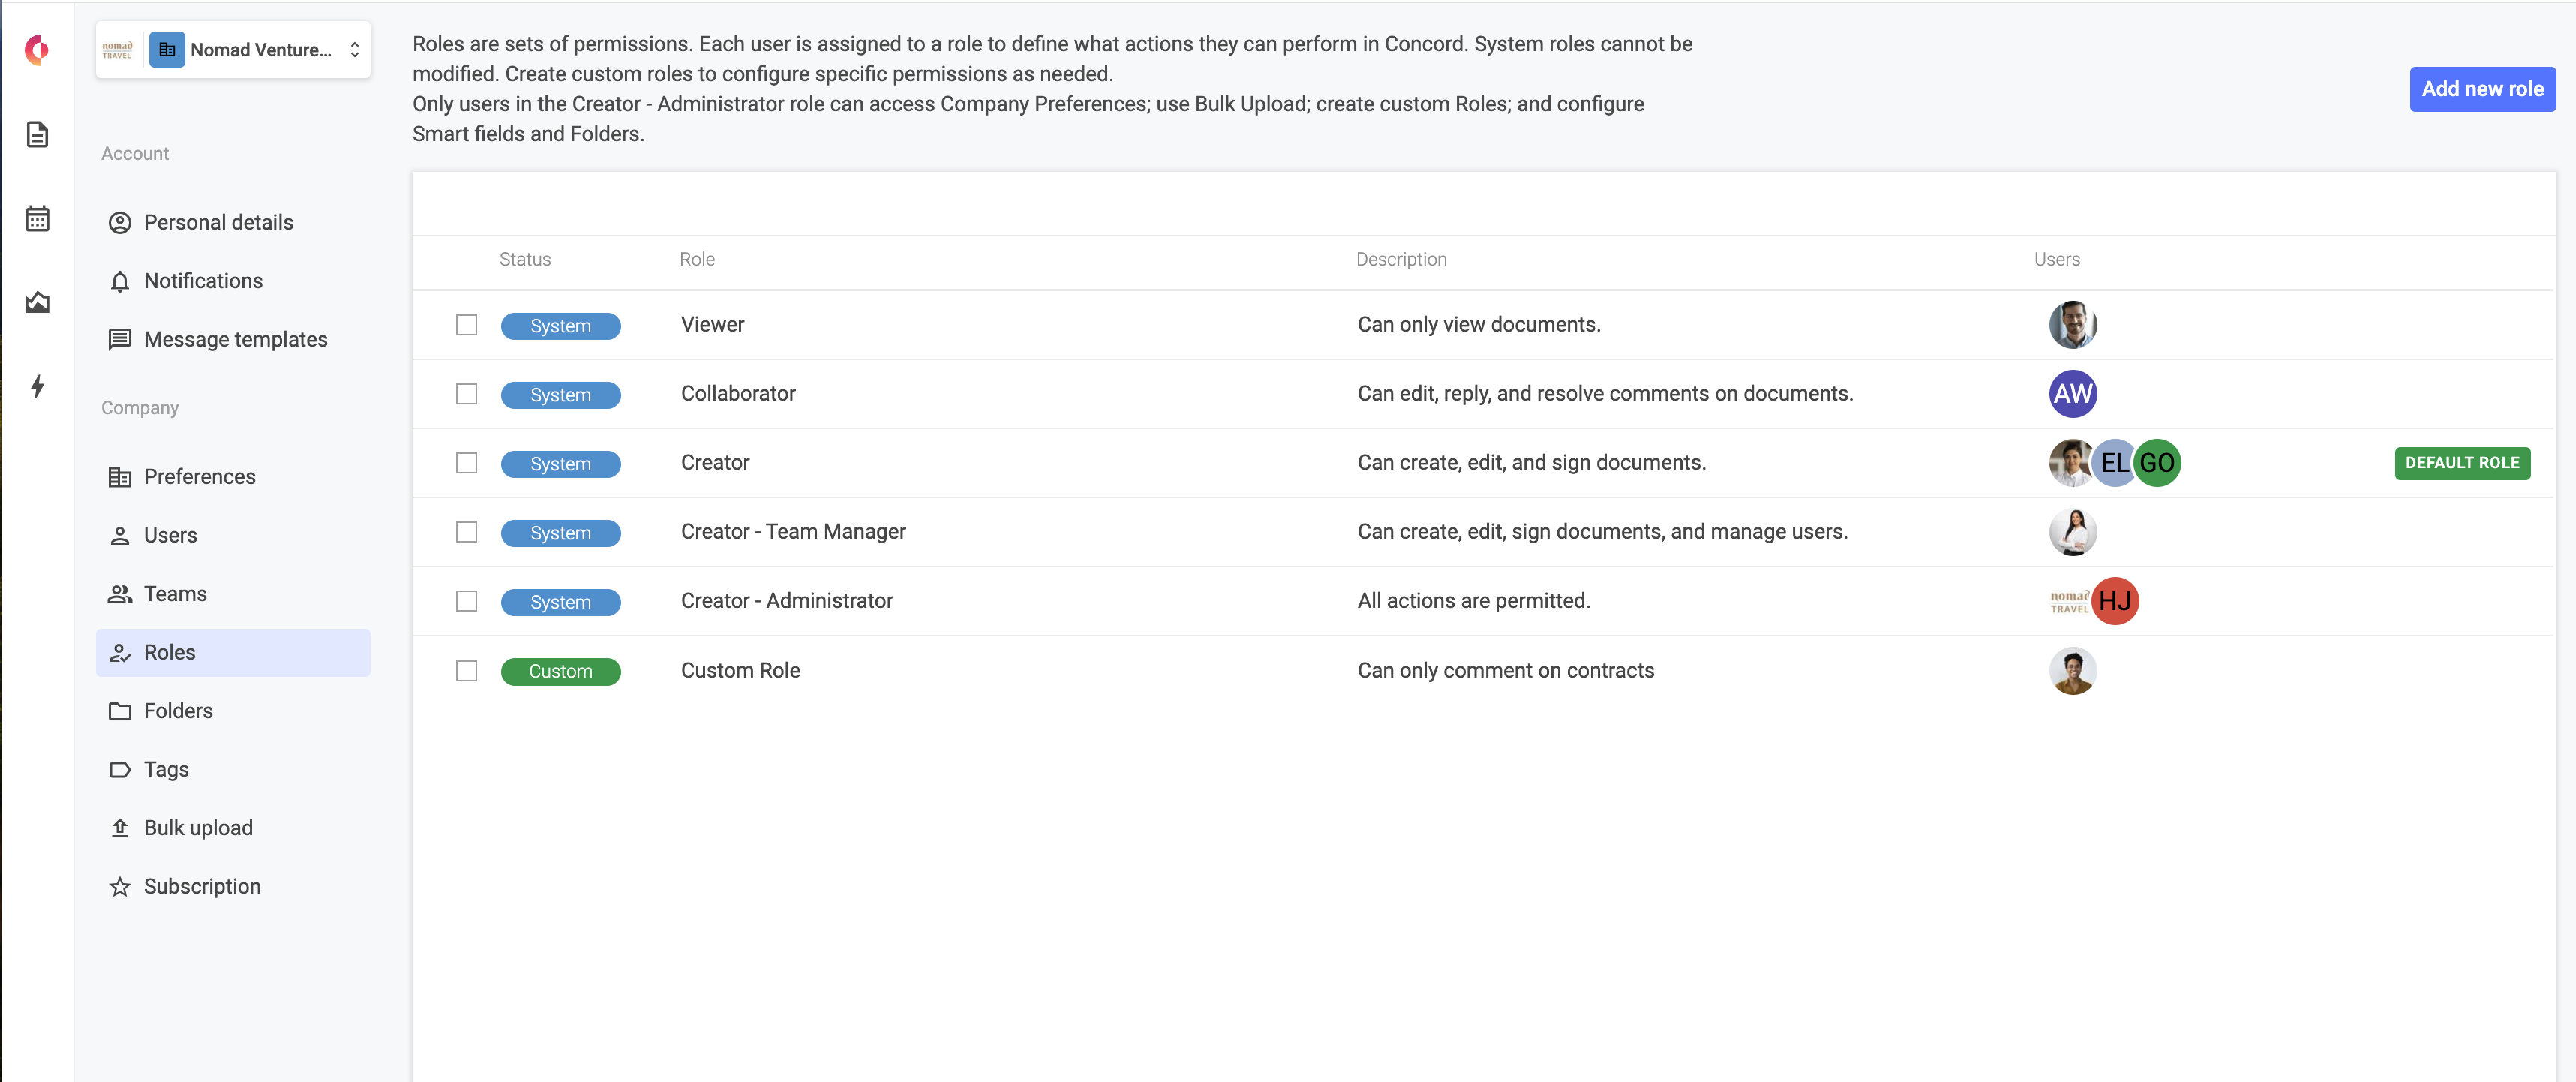Open Automations via the lightning icon
Viewport: 2576px width, 1082px height.
pos(37,386)
